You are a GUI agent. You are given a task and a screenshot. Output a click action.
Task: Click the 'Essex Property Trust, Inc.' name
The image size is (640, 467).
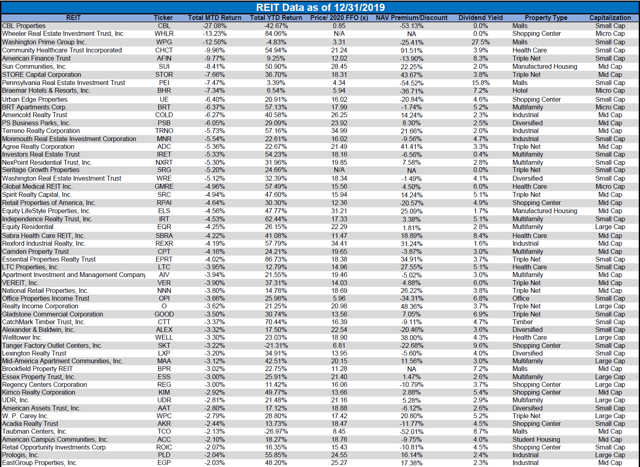tap(38, 377)
